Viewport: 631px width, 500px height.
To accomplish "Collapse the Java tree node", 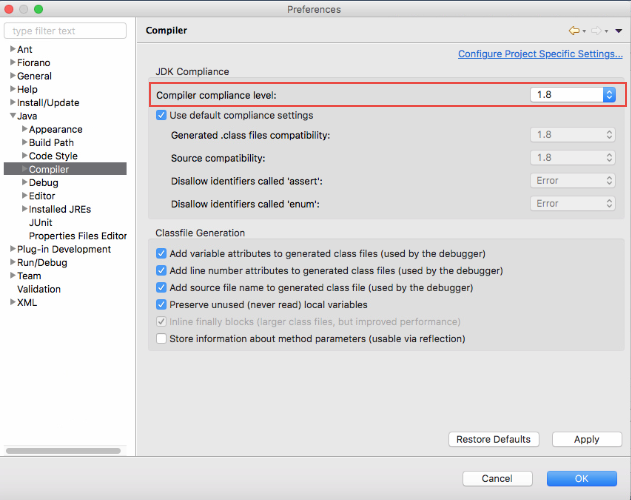I will pos(13,116).
